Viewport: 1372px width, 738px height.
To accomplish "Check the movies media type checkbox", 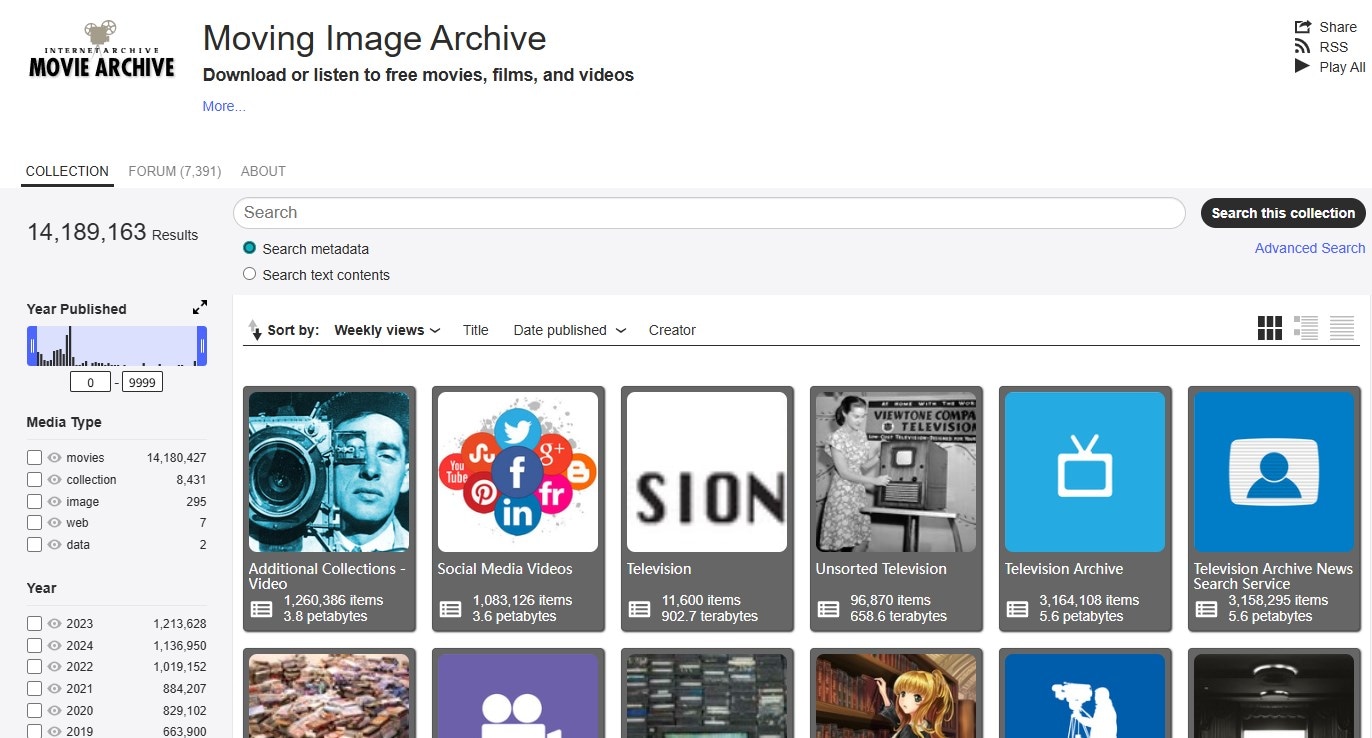I will (34, 458).
